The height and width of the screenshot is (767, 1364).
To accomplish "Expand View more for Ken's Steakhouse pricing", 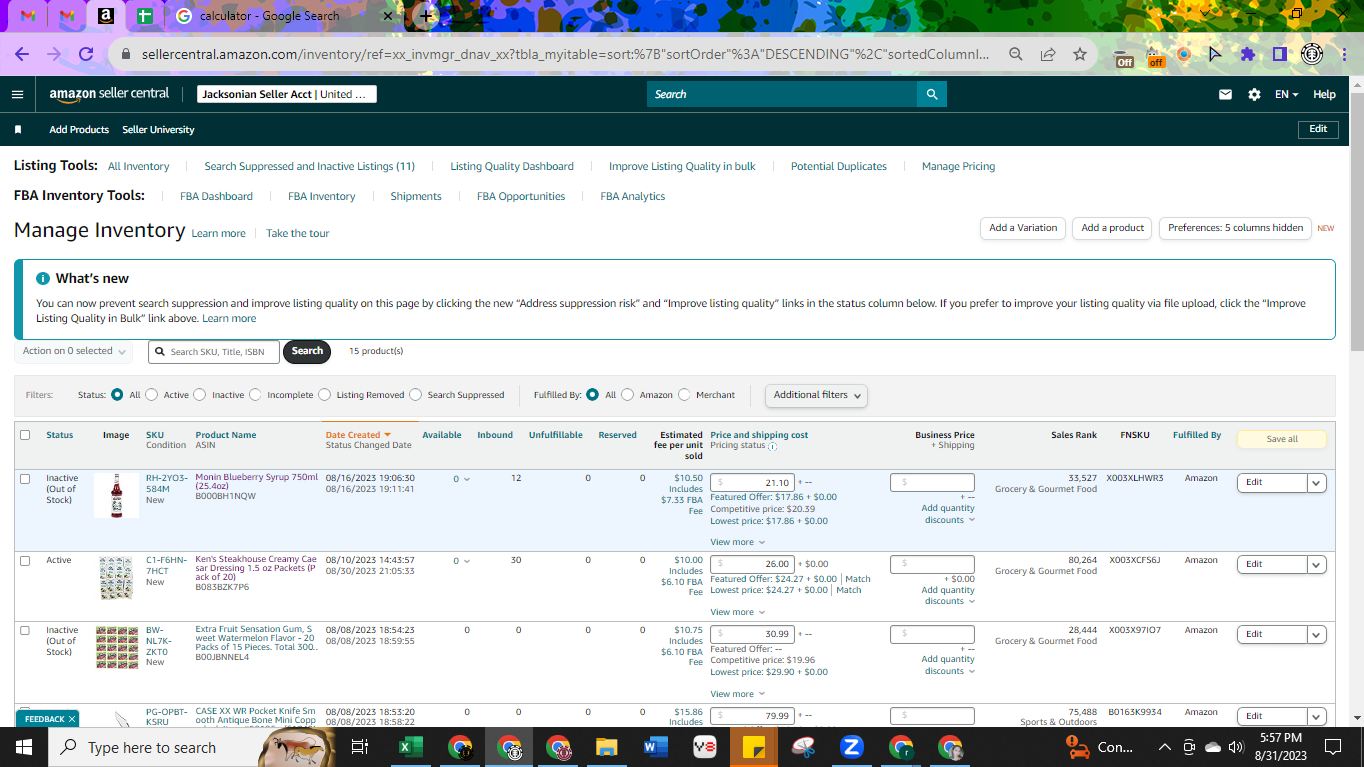I will coord(737,612).
